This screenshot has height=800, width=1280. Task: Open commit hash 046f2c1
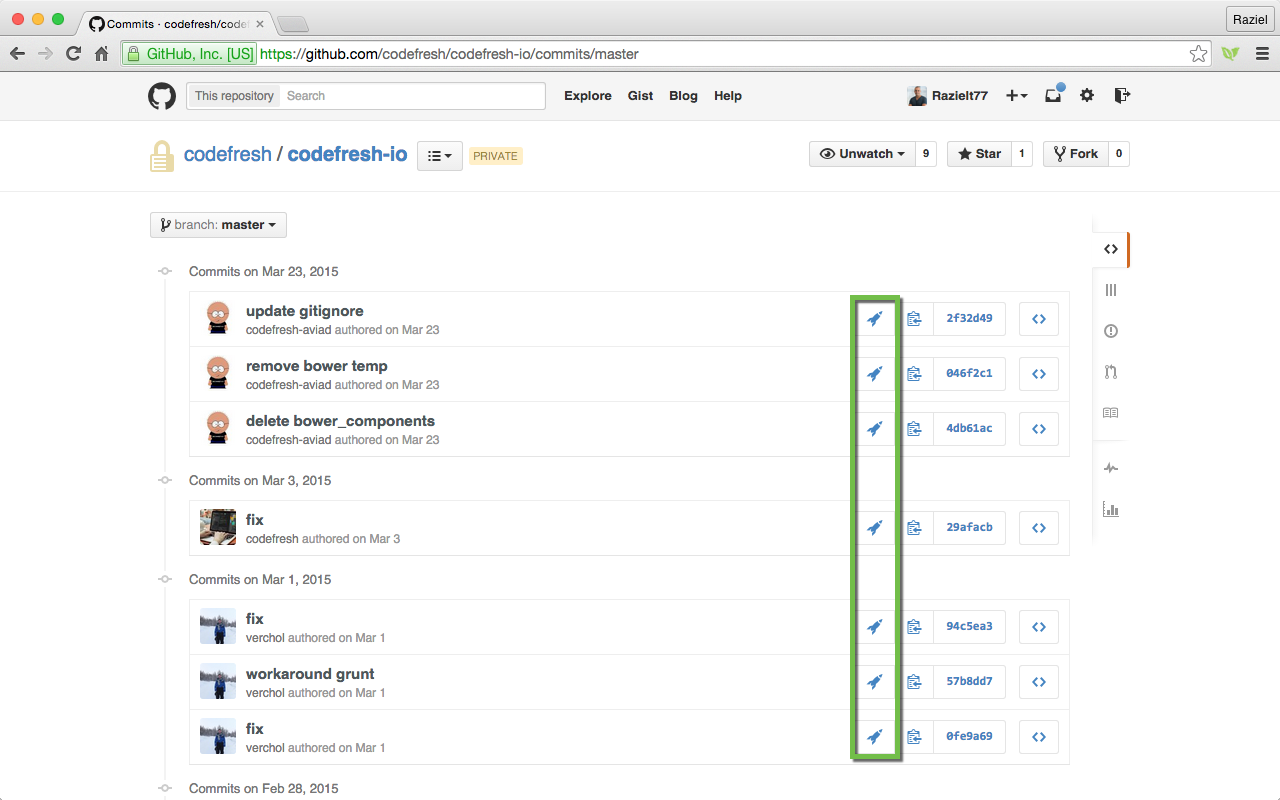[x=969, y=374]
